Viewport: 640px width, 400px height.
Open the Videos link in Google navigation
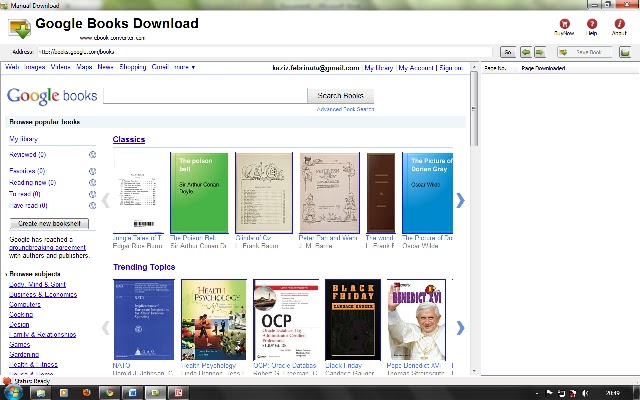(60, 67)
